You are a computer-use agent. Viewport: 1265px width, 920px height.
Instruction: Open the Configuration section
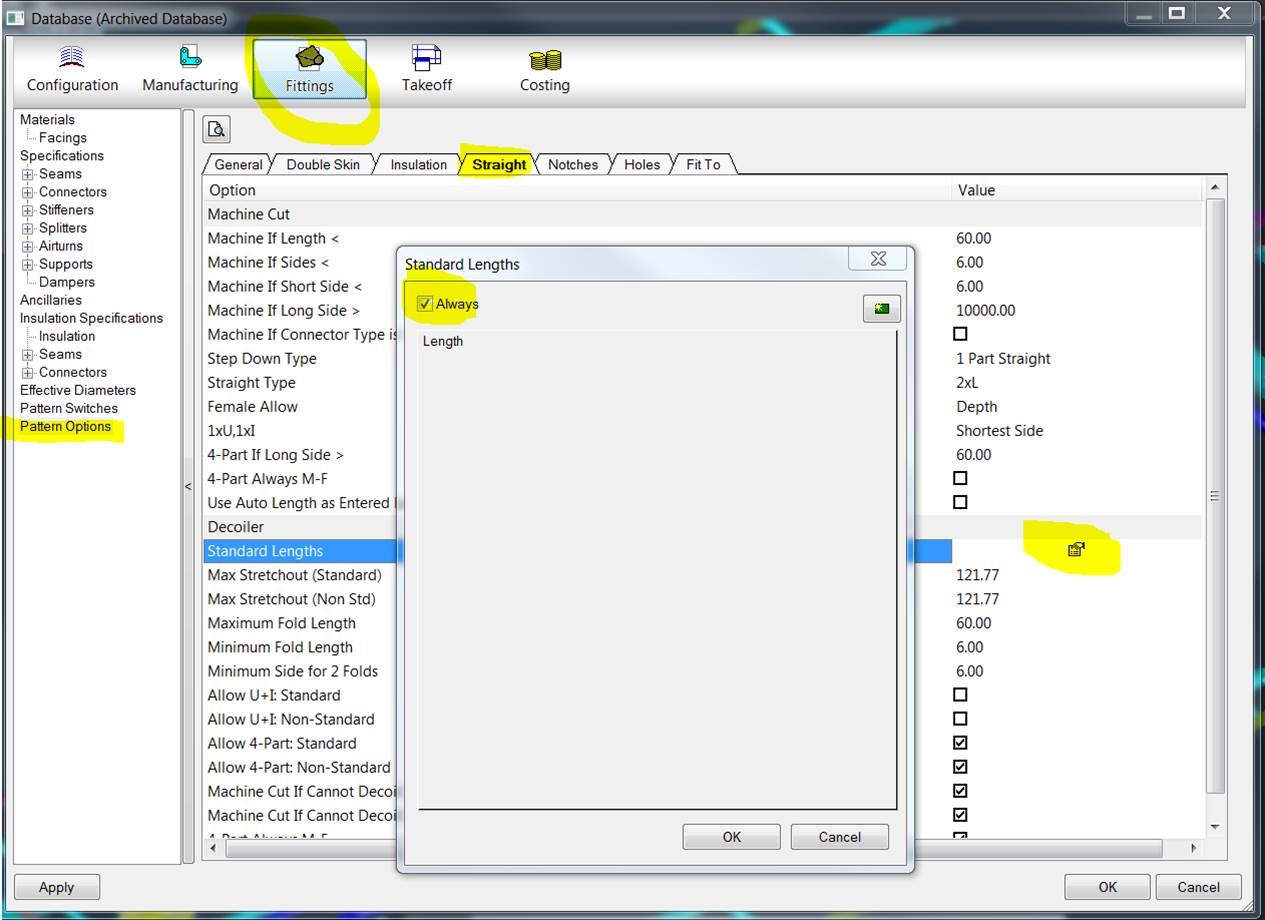pos(71,68)
